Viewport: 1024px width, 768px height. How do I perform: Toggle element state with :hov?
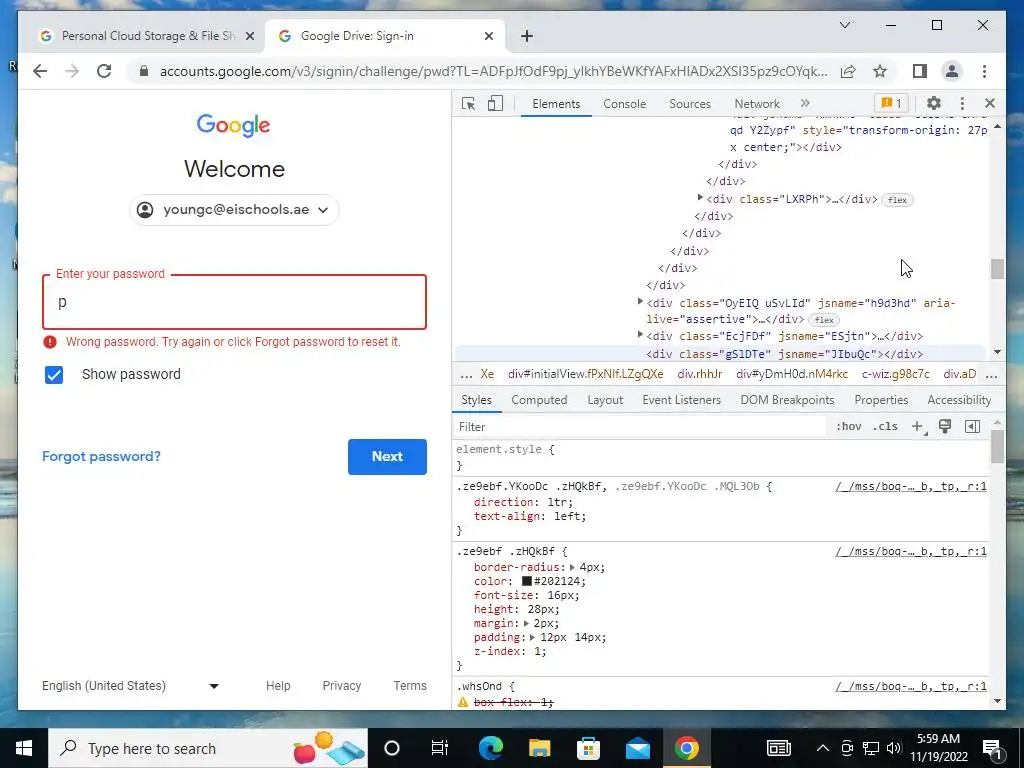[x=848, y=426]
